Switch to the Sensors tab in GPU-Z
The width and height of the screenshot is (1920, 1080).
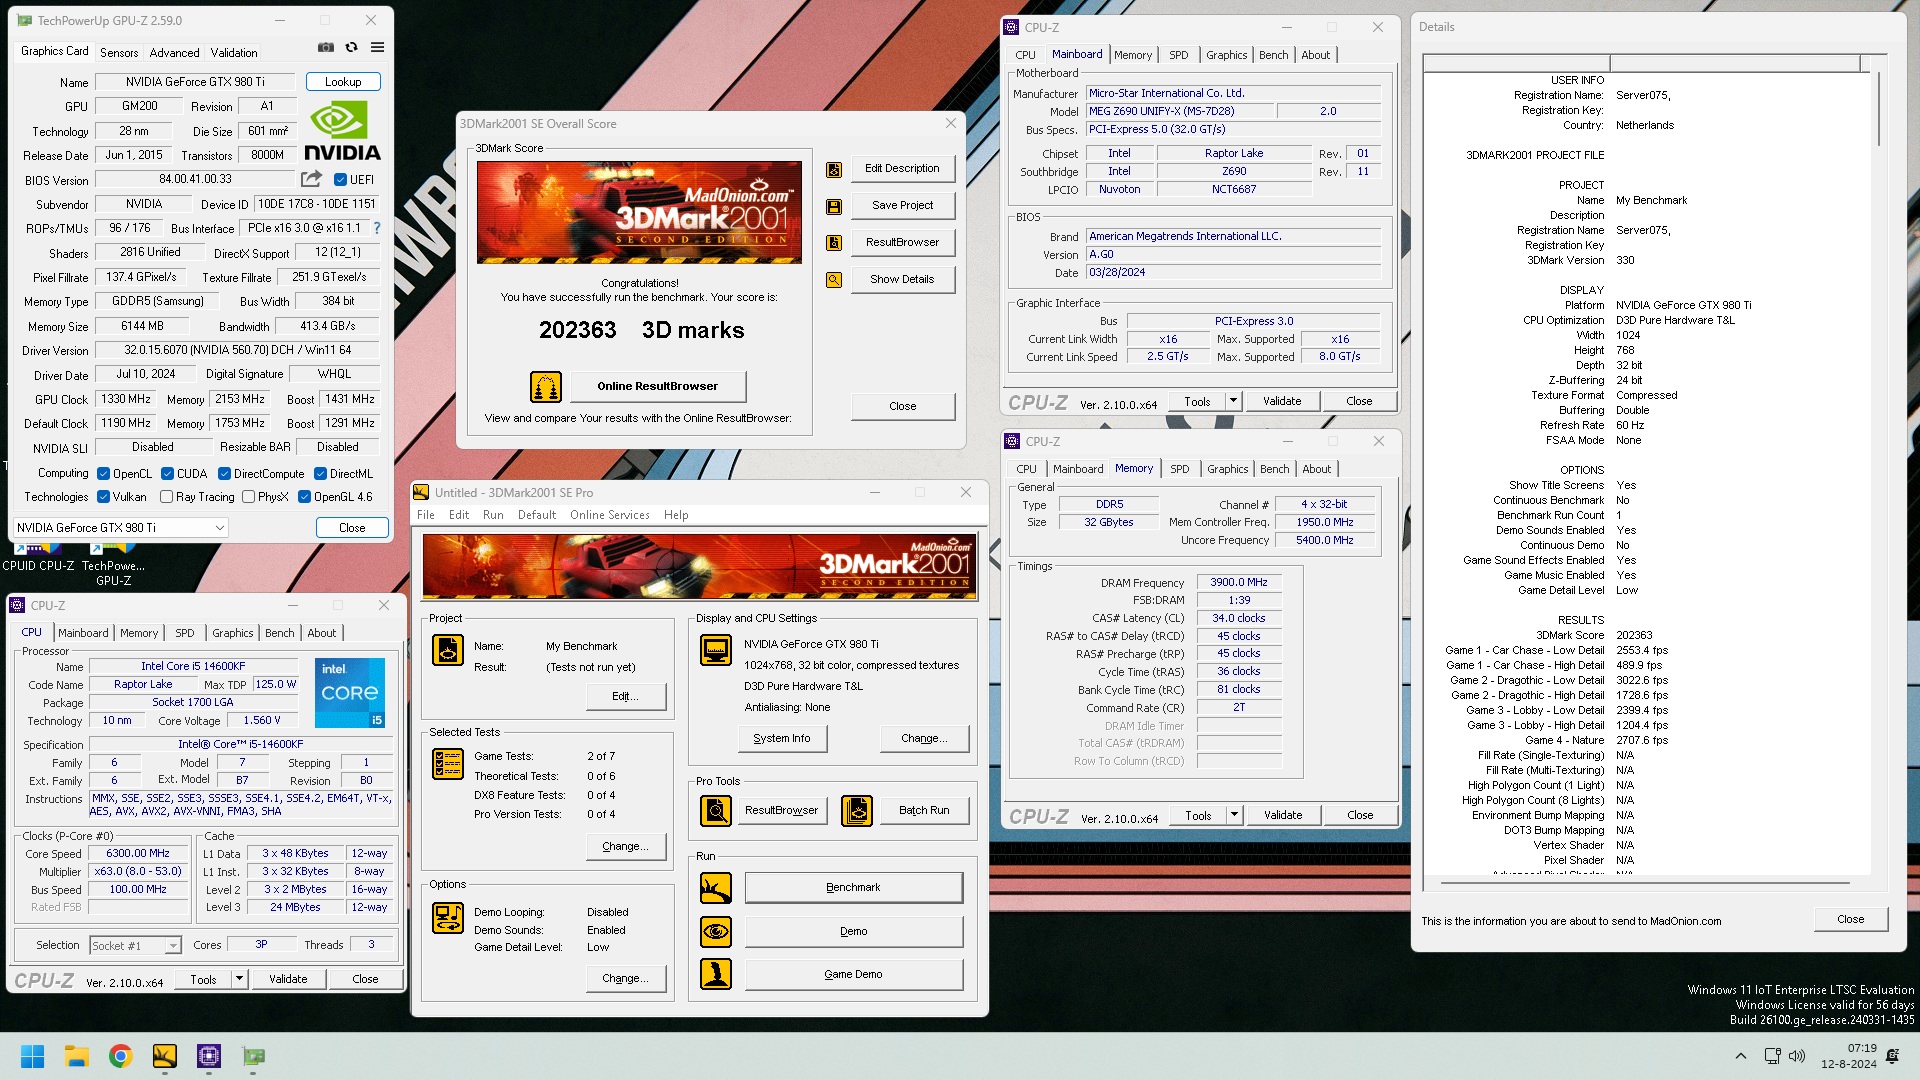(119, 53)
